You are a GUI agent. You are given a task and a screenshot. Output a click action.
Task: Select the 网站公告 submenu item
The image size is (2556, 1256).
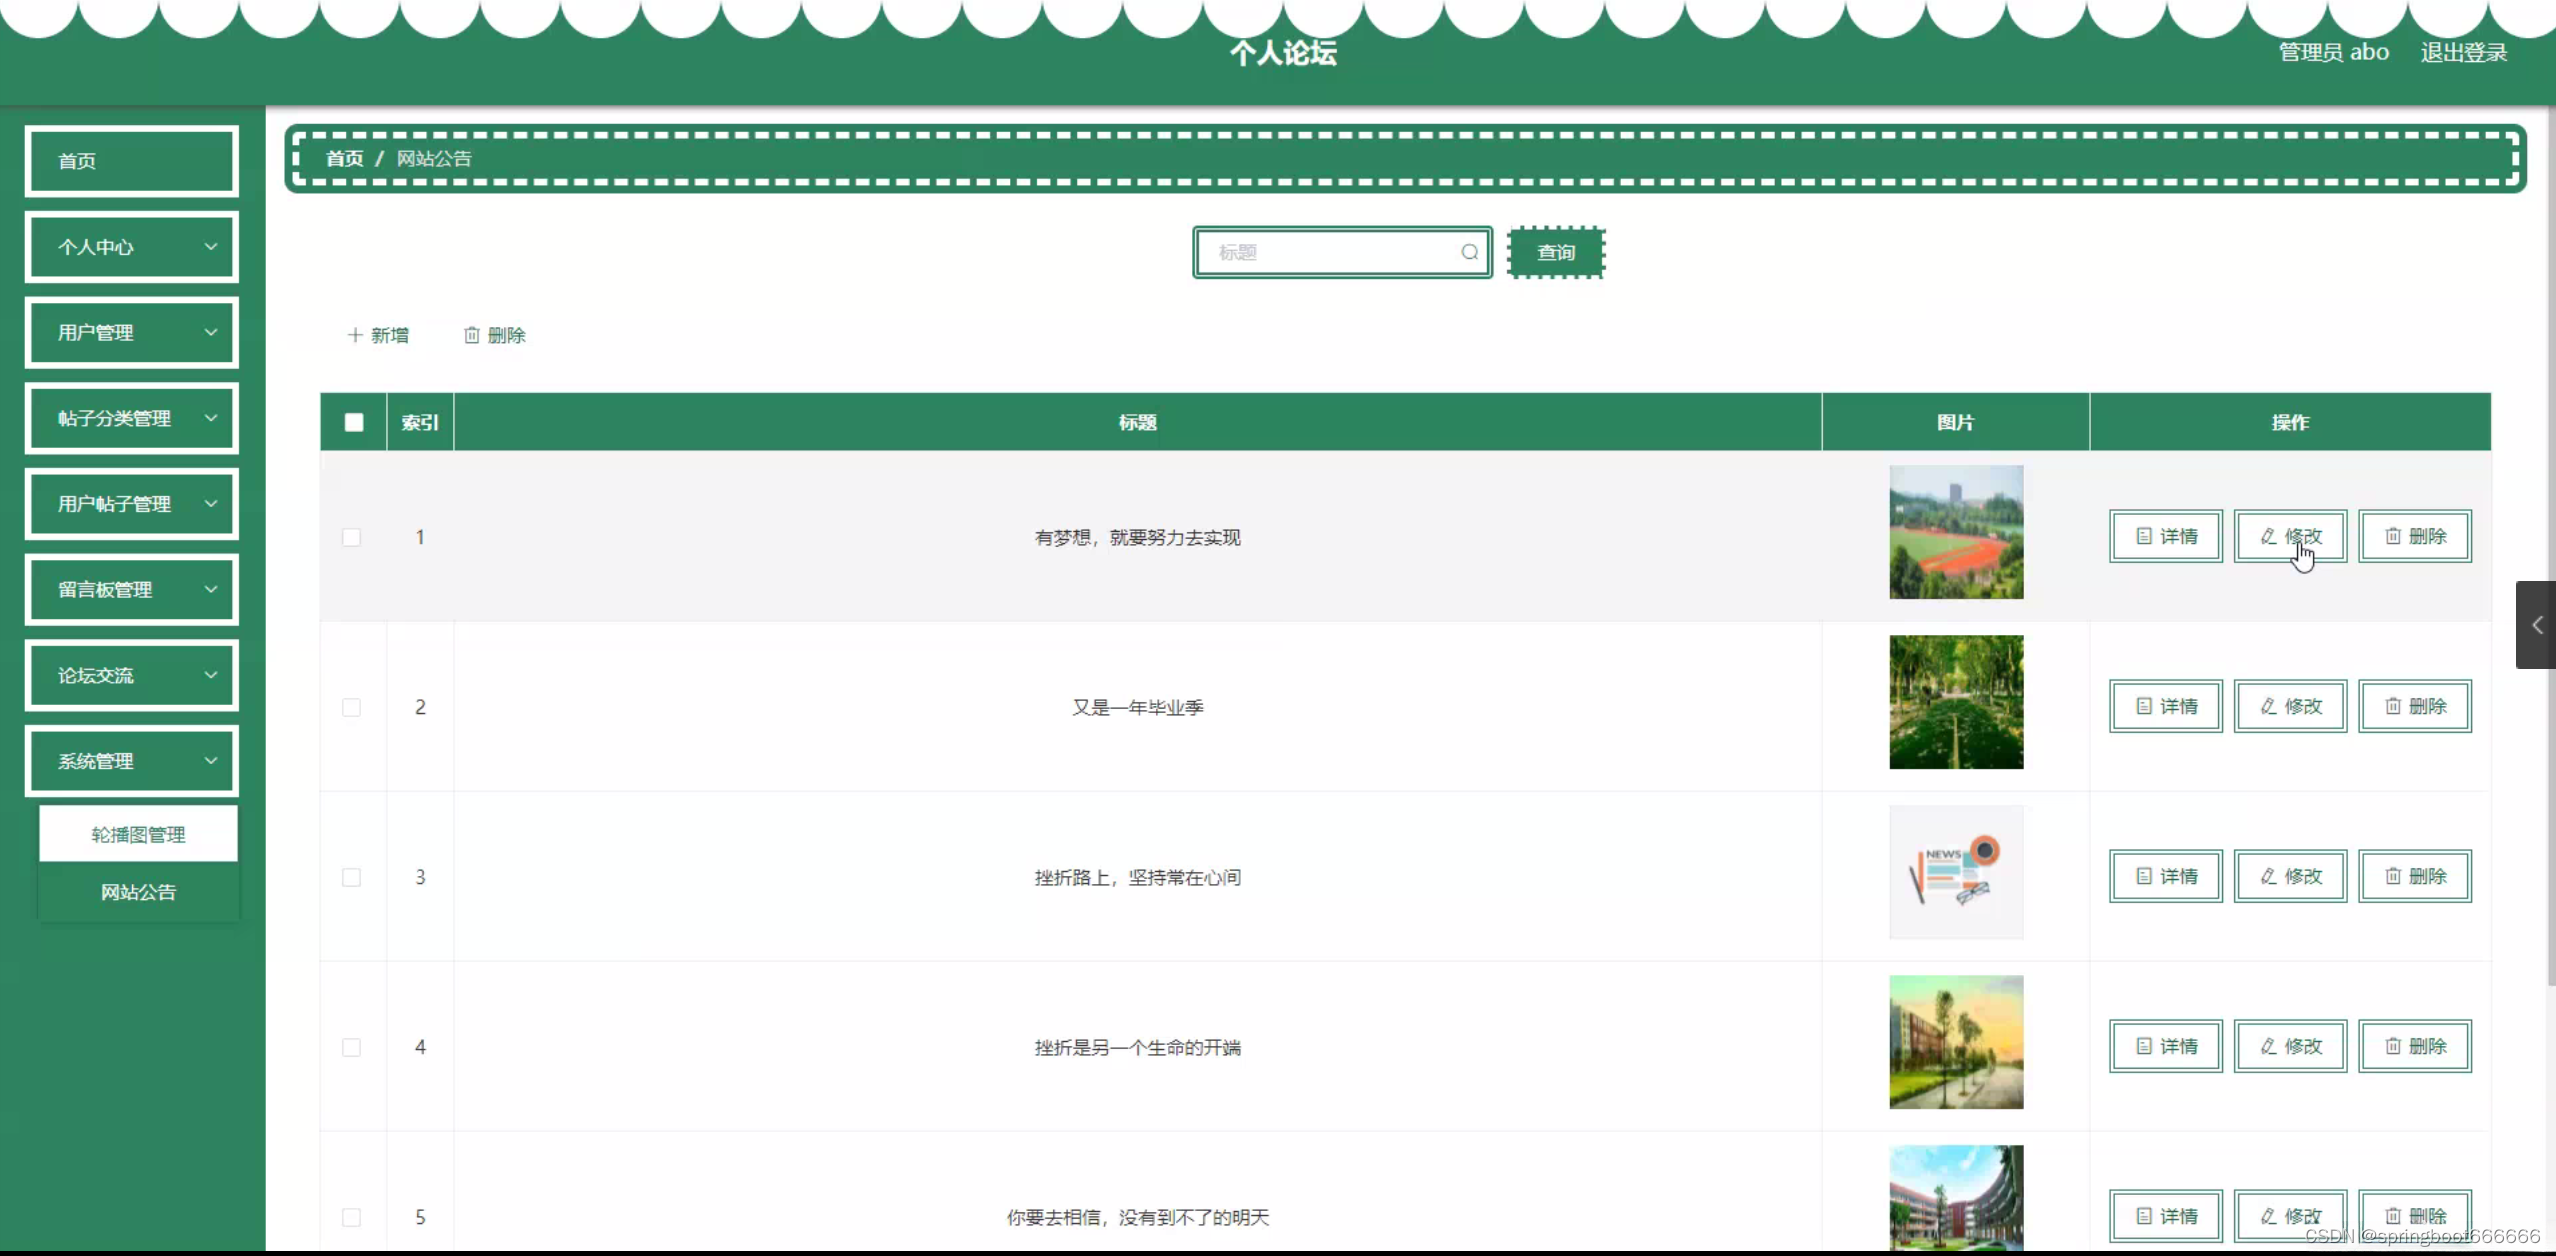click(138, 892)
